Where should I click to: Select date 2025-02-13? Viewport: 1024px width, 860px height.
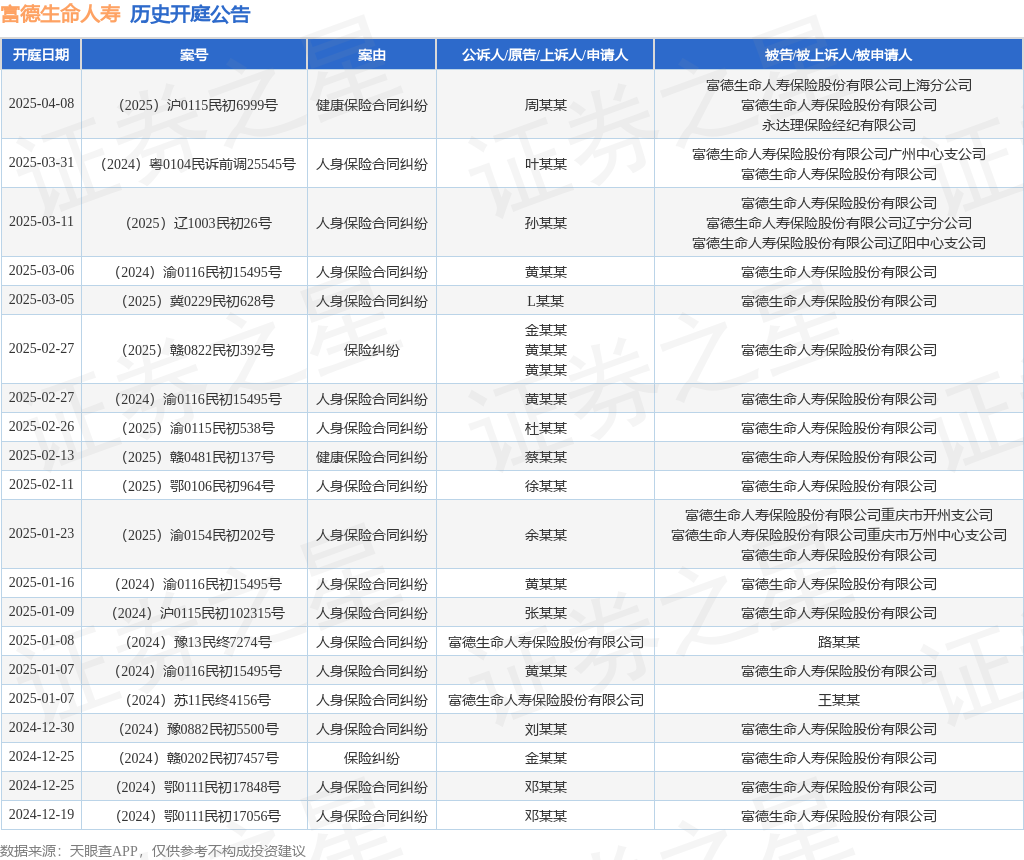pos(41,456)
